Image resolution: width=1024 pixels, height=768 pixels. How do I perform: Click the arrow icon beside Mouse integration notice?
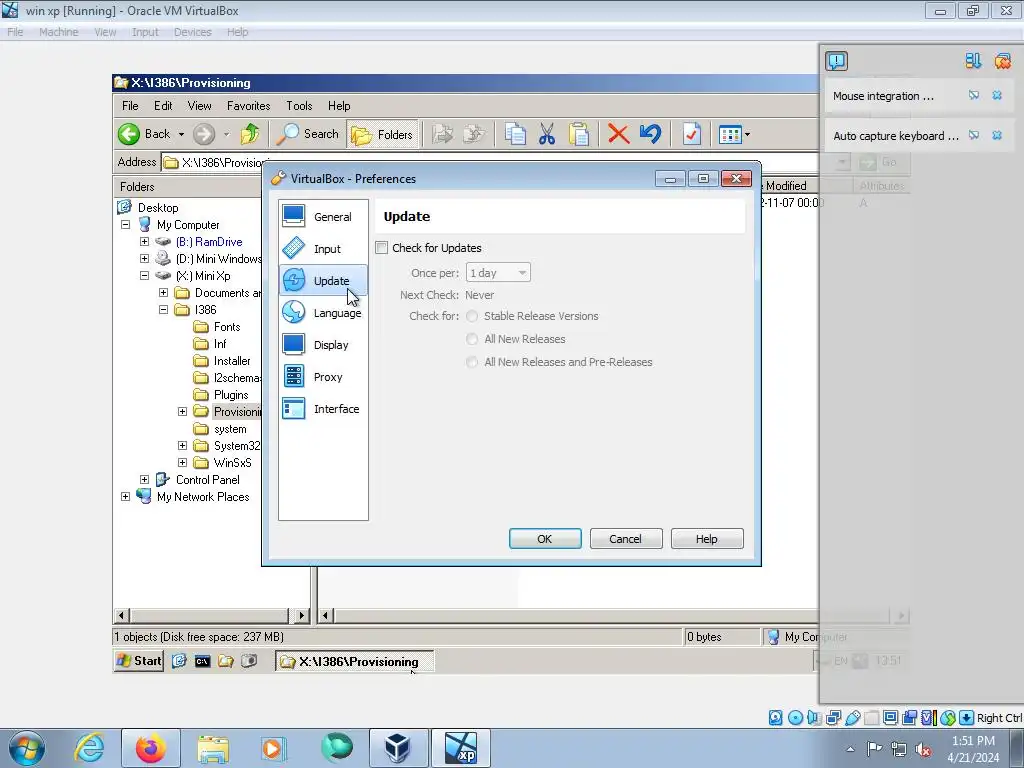tap(974, 95)
